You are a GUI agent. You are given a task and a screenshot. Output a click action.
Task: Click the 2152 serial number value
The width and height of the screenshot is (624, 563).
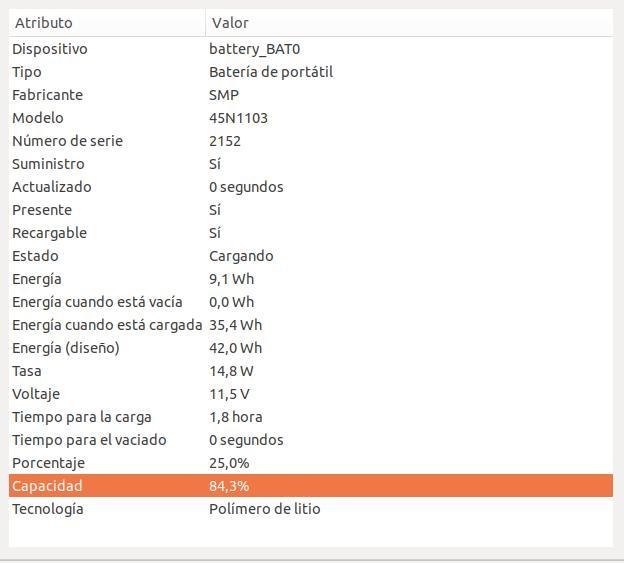225,141
